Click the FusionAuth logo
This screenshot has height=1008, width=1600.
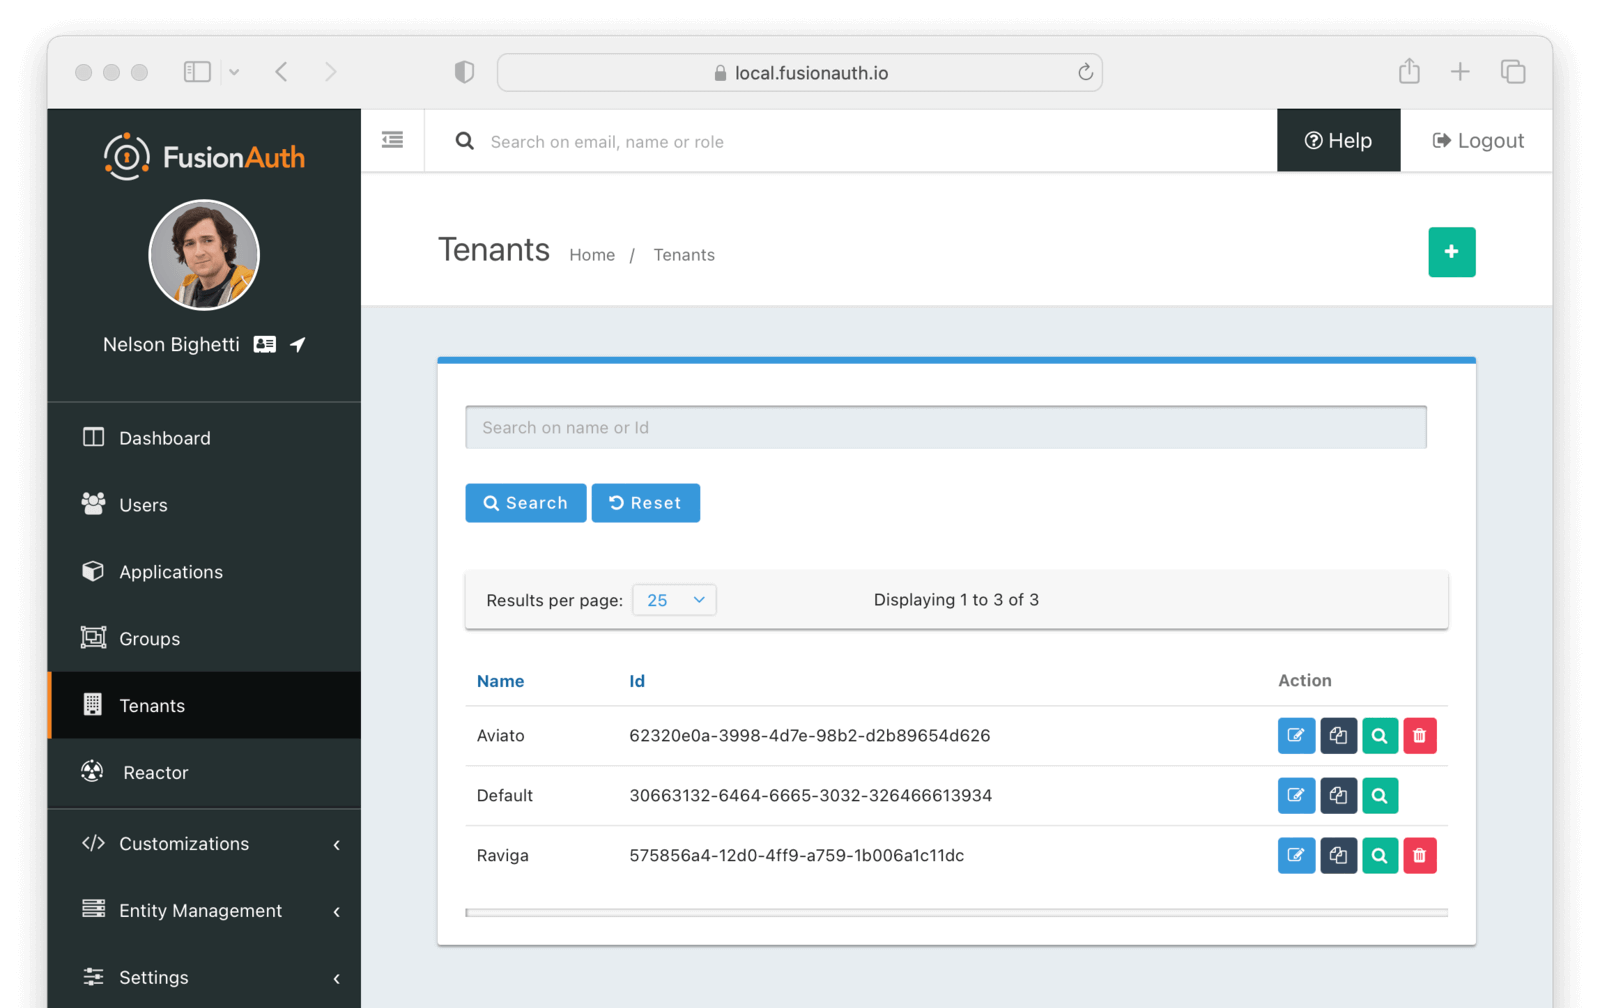[204, 157]
